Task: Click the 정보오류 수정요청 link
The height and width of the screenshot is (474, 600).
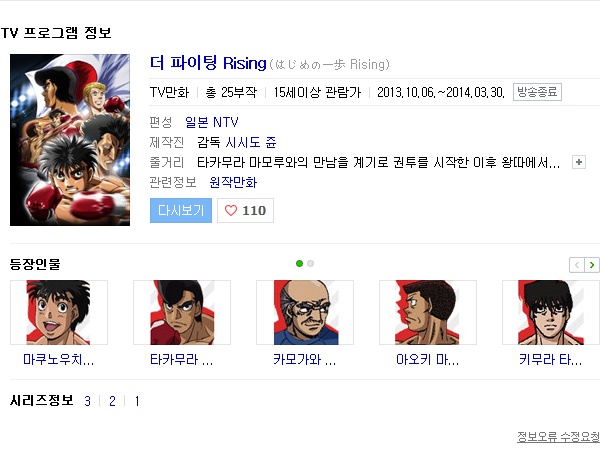Action: (558, 437)
